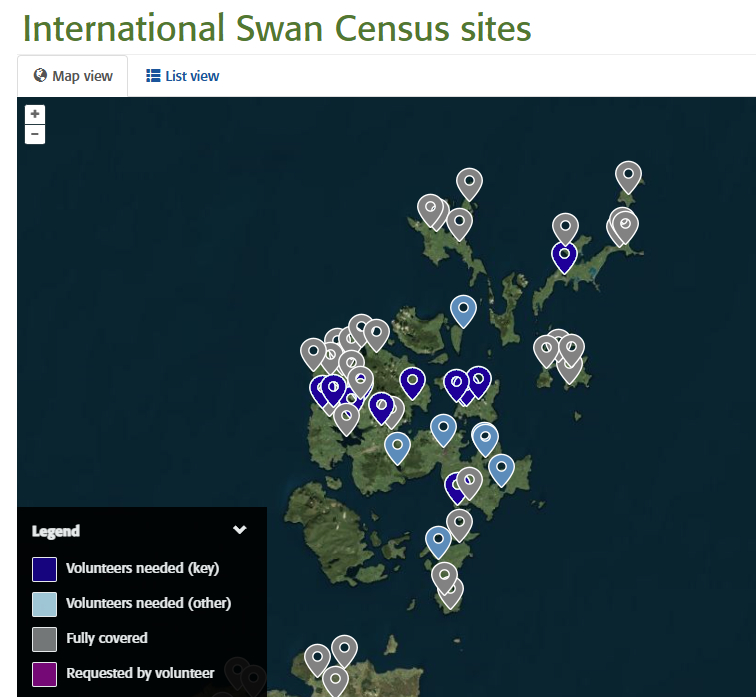Click the International Swan Census sites heading
Viewport: 756px width, 697px height.
pos(277,28)
